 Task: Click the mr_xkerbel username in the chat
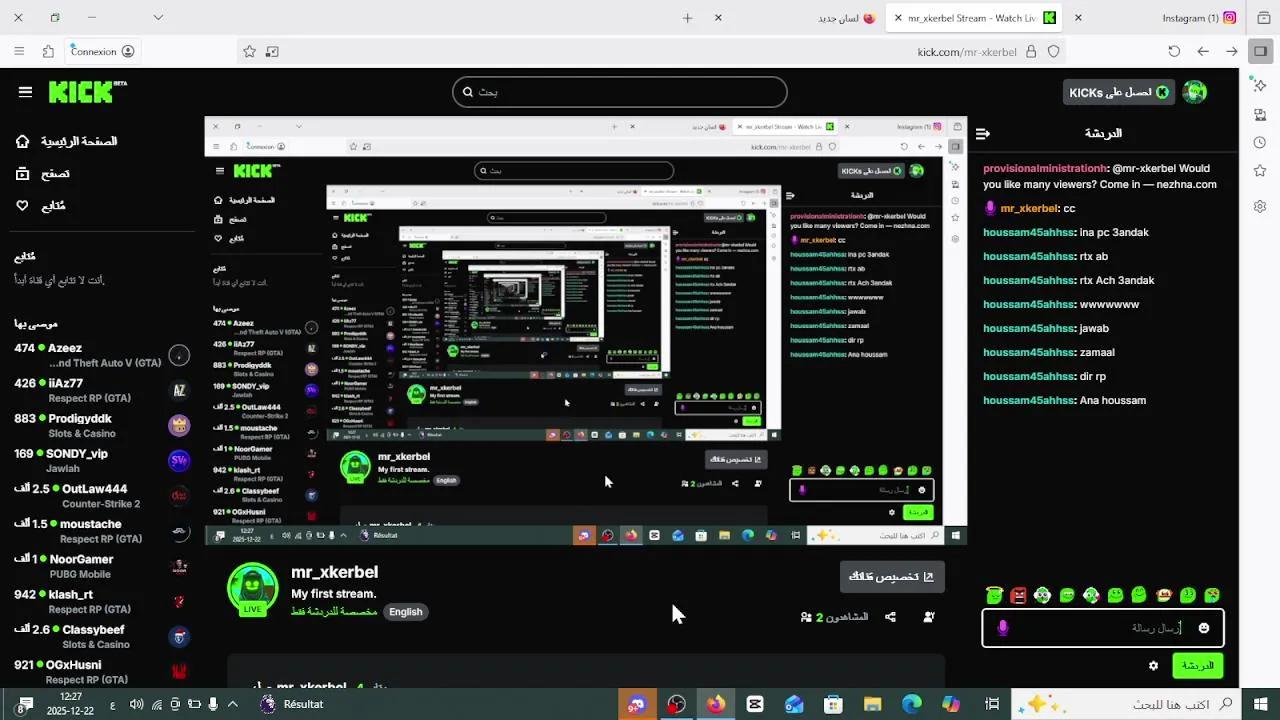point(1029,208)
